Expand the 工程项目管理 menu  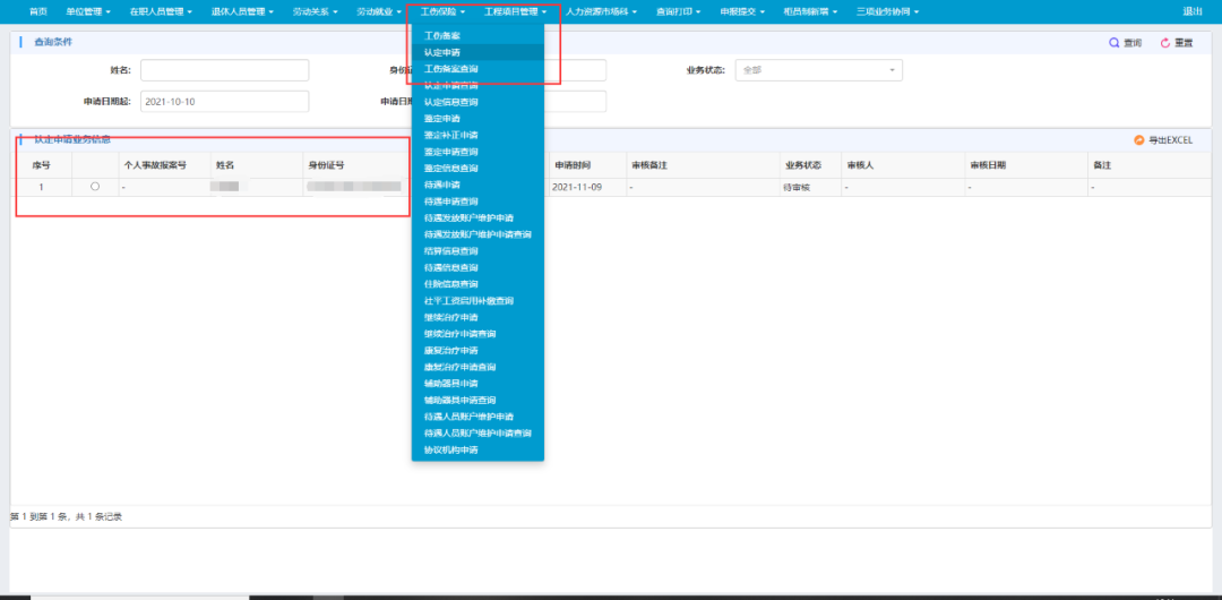(x=515, y=11)
